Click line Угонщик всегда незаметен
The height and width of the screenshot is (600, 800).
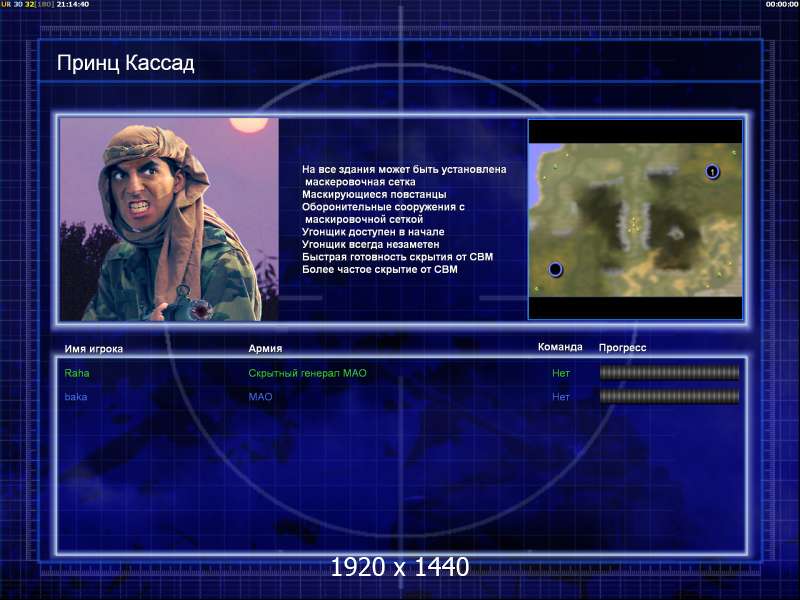point(370,244)
